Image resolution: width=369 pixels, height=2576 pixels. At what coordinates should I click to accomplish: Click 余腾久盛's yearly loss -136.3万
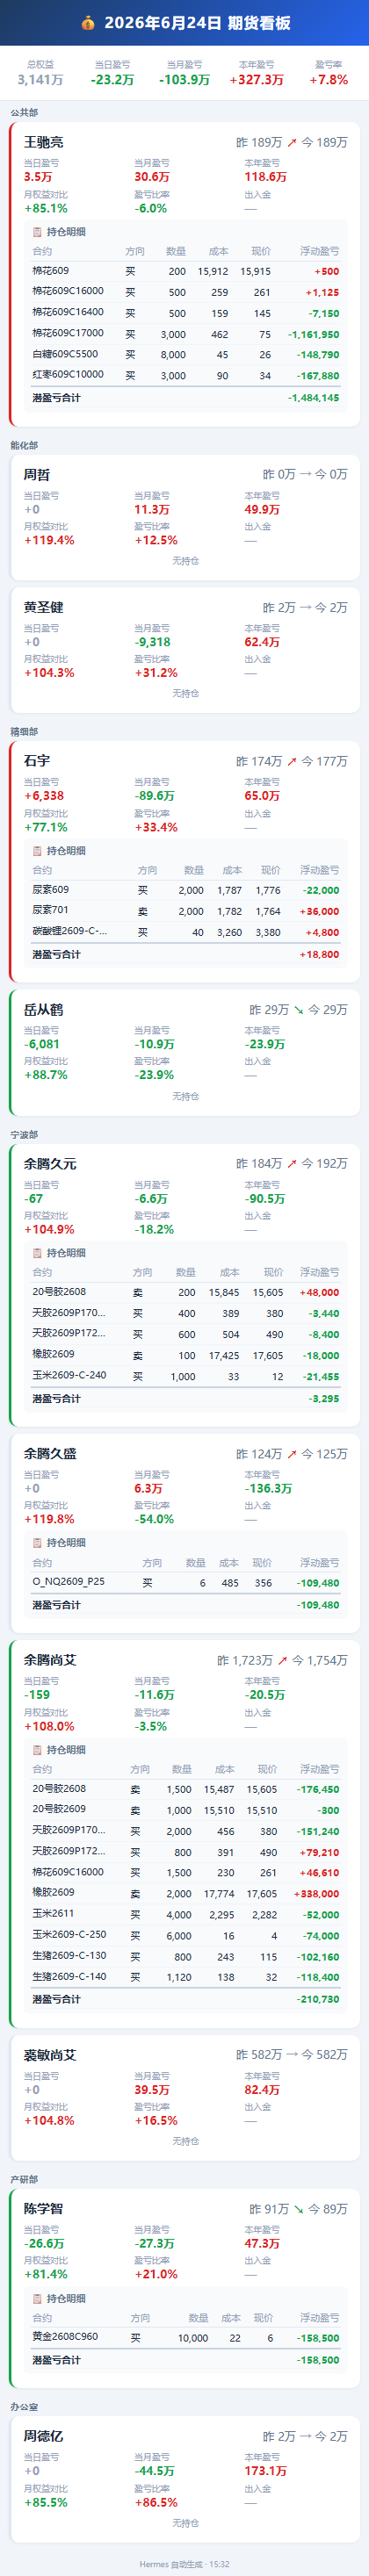[268, 1488]
